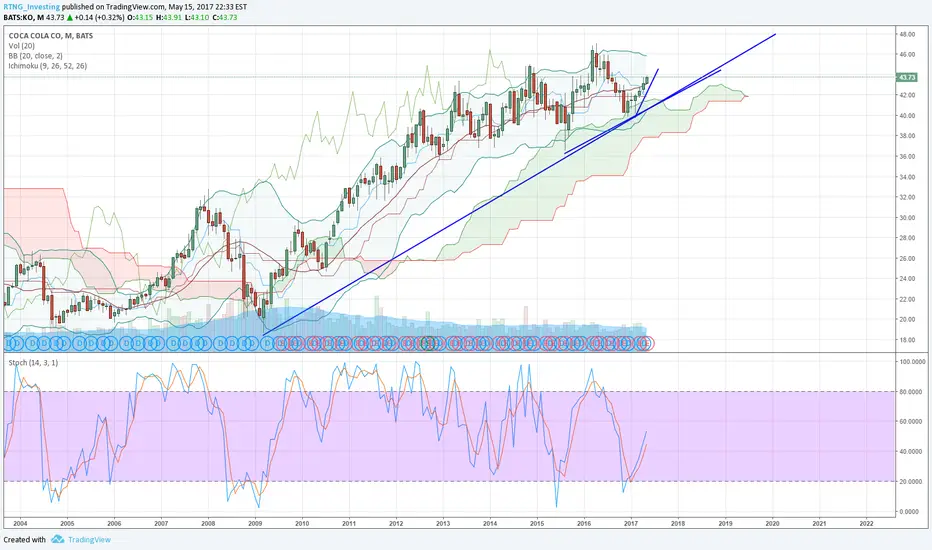
Task: Click the 2020 year label on the time axis
Action: (x=772, y=524)
